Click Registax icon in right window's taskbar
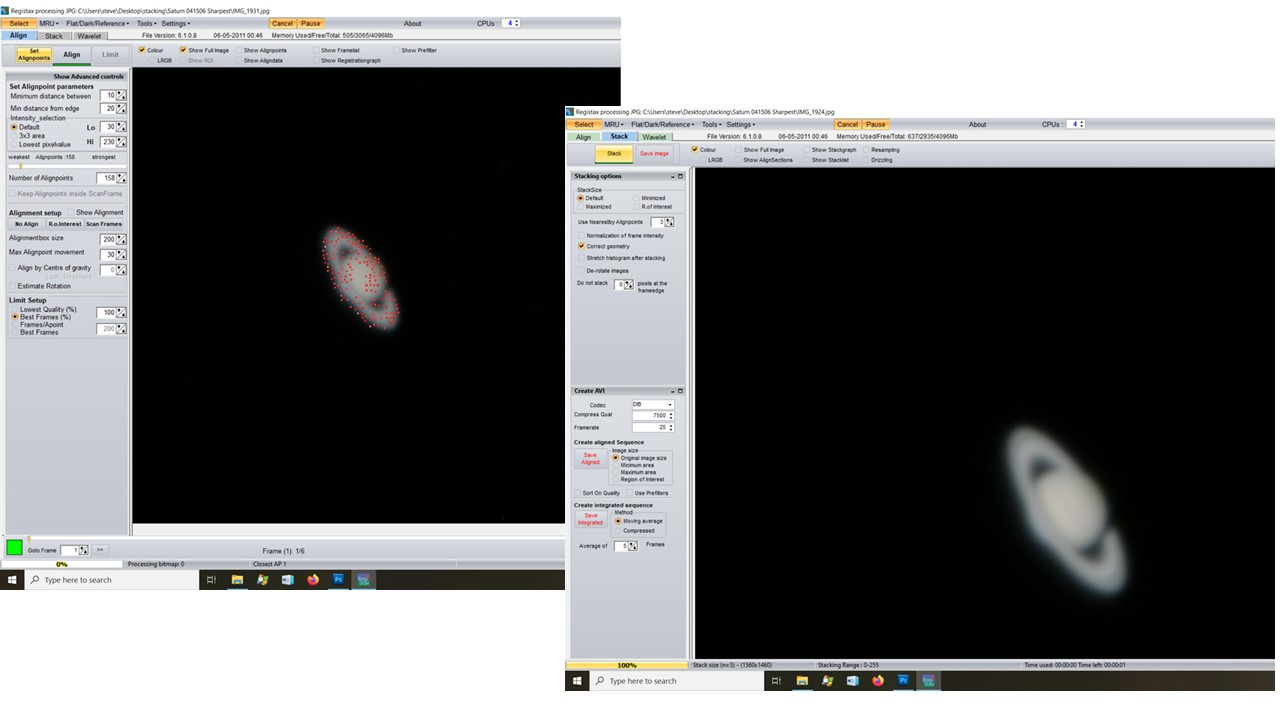1280x720 pixels. click(x=929, y=681)
